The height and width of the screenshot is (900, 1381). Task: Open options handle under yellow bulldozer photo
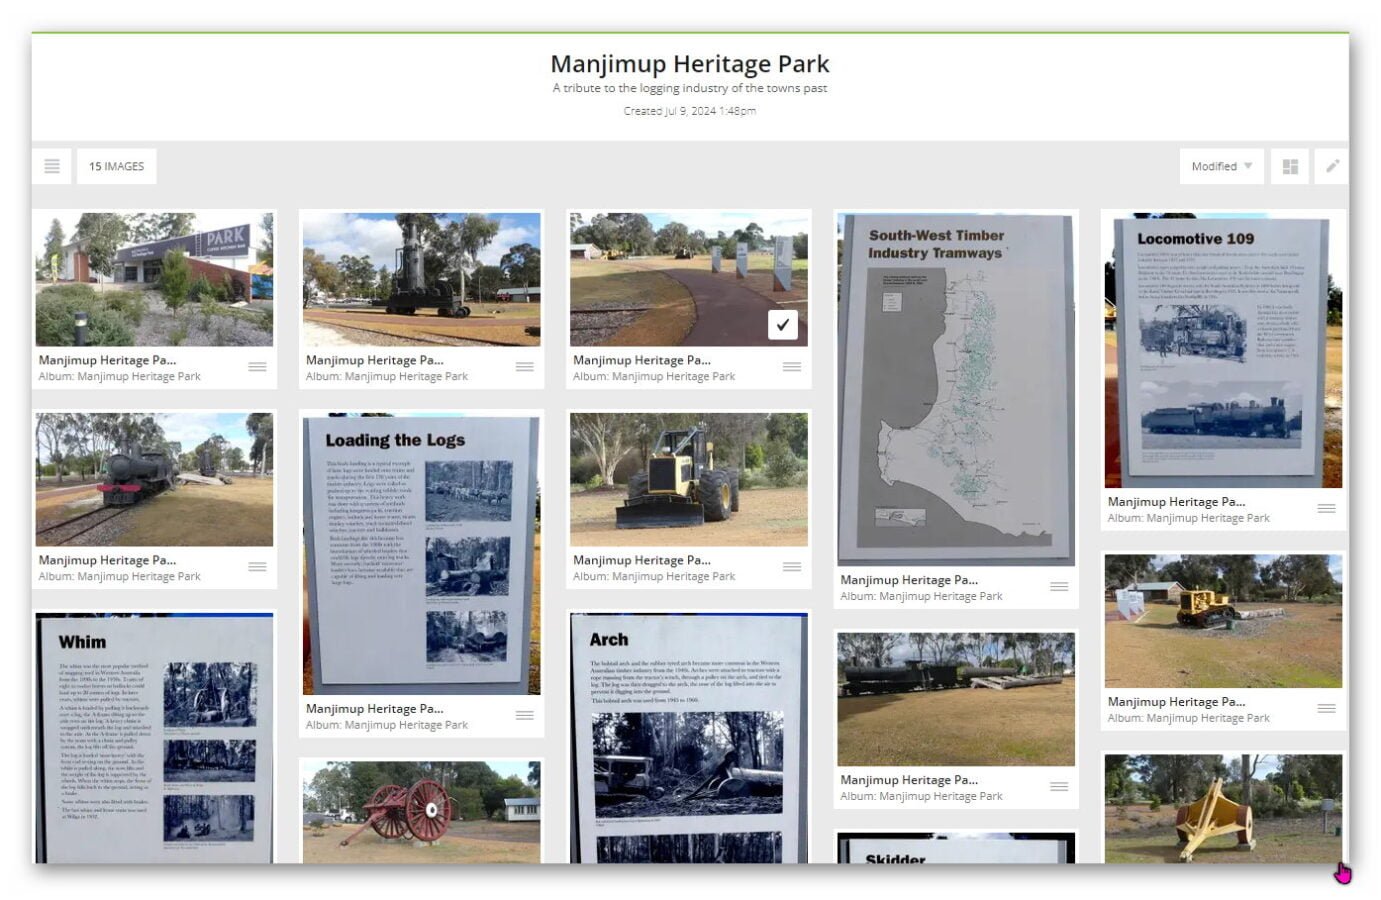(x=1326, y=709)
